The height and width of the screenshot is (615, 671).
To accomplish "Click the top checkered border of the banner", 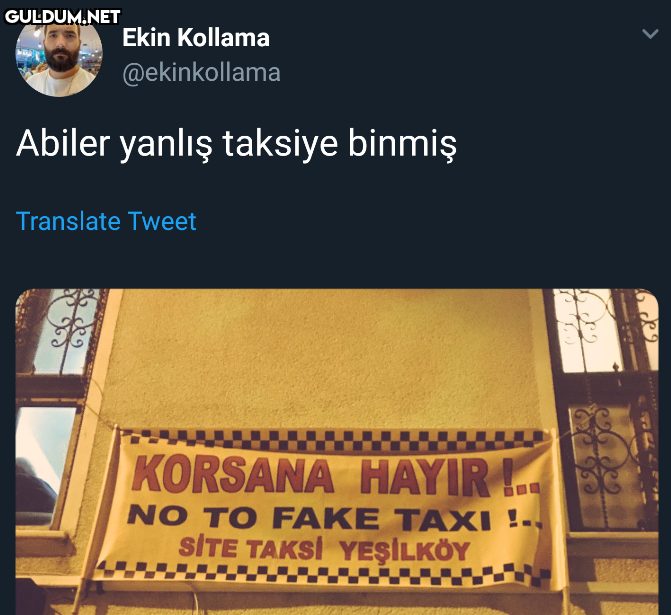I will [x=334, y=440].
